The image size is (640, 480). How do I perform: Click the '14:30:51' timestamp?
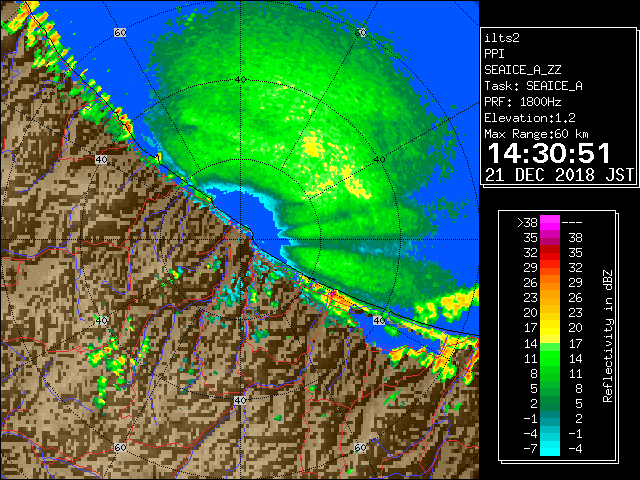click(x=549, y=153)
